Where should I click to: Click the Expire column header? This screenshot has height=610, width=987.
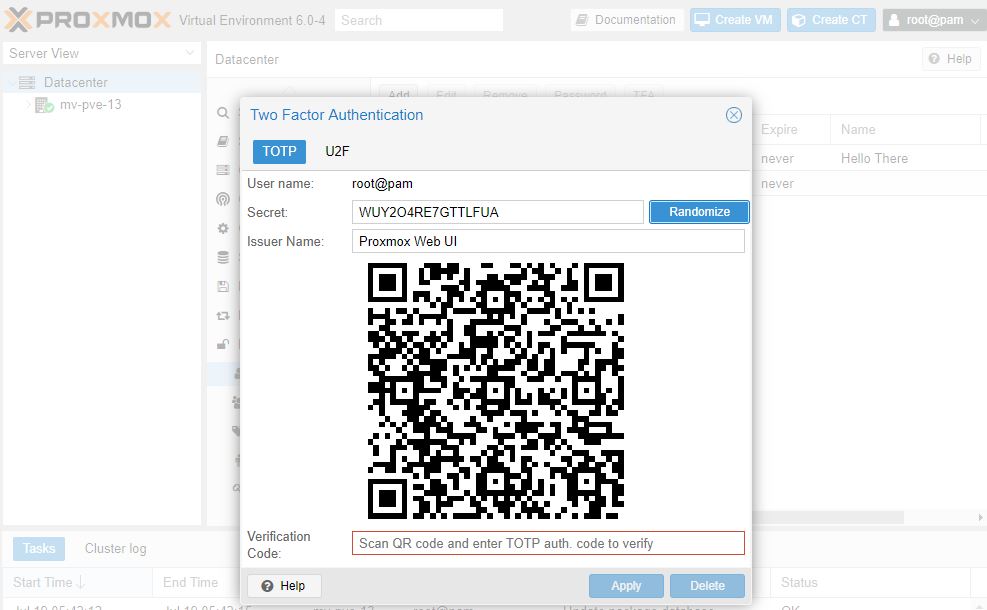[791, 129]
